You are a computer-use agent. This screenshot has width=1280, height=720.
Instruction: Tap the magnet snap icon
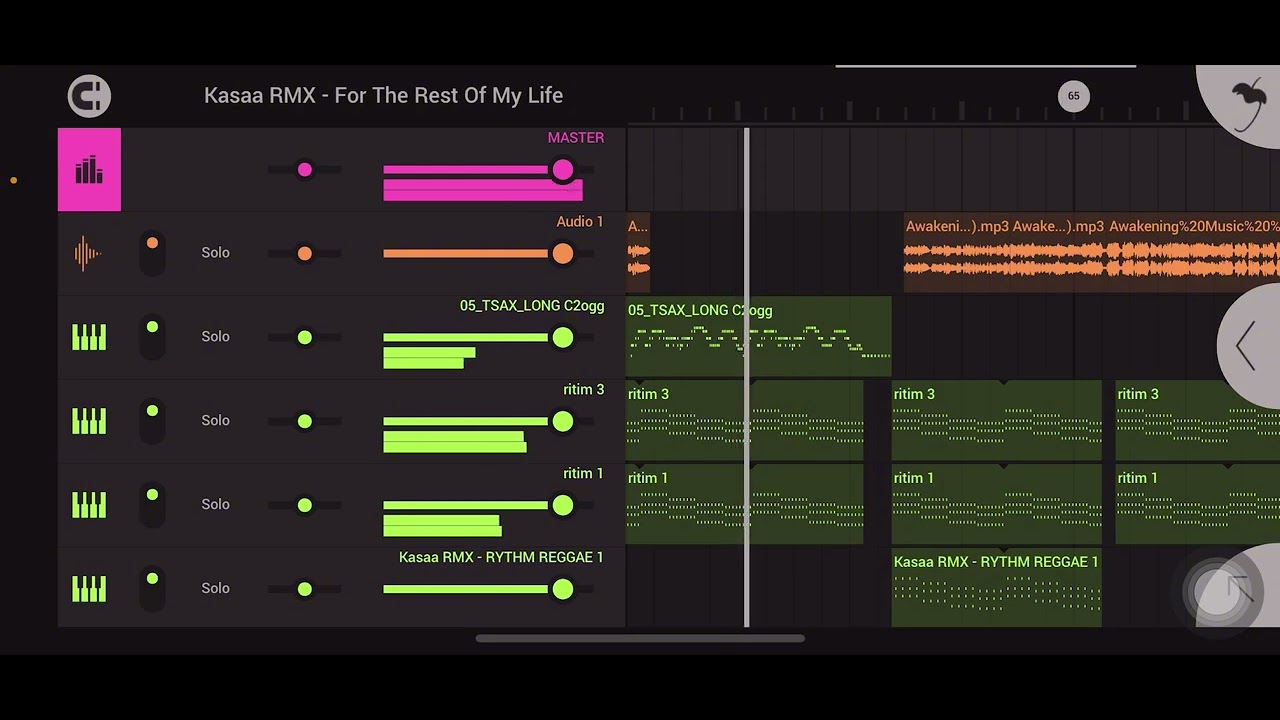click(x=89, y=97)
